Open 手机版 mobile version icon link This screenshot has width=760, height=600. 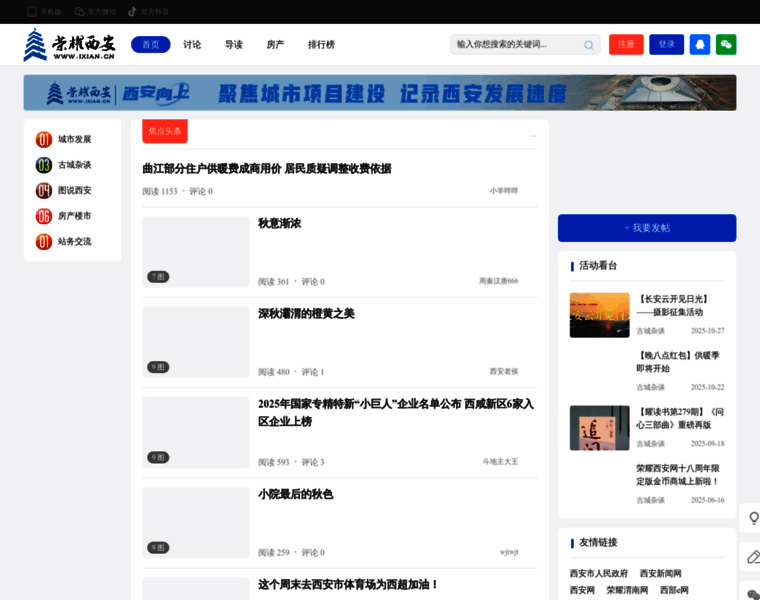point(45,12)
